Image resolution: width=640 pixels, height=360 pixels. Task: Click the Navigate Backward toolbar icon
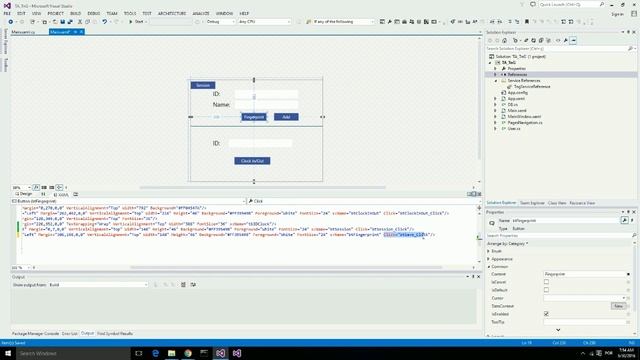pos(11,22)
